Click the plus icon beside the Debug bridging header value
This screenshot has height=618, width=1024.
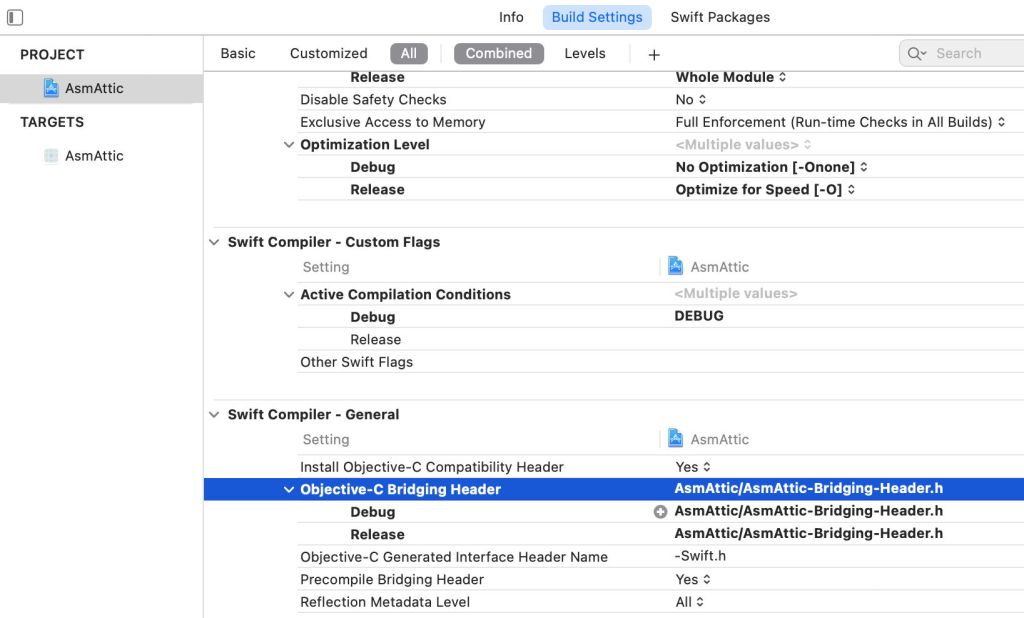pyautogui.click(x=660, y=512)
